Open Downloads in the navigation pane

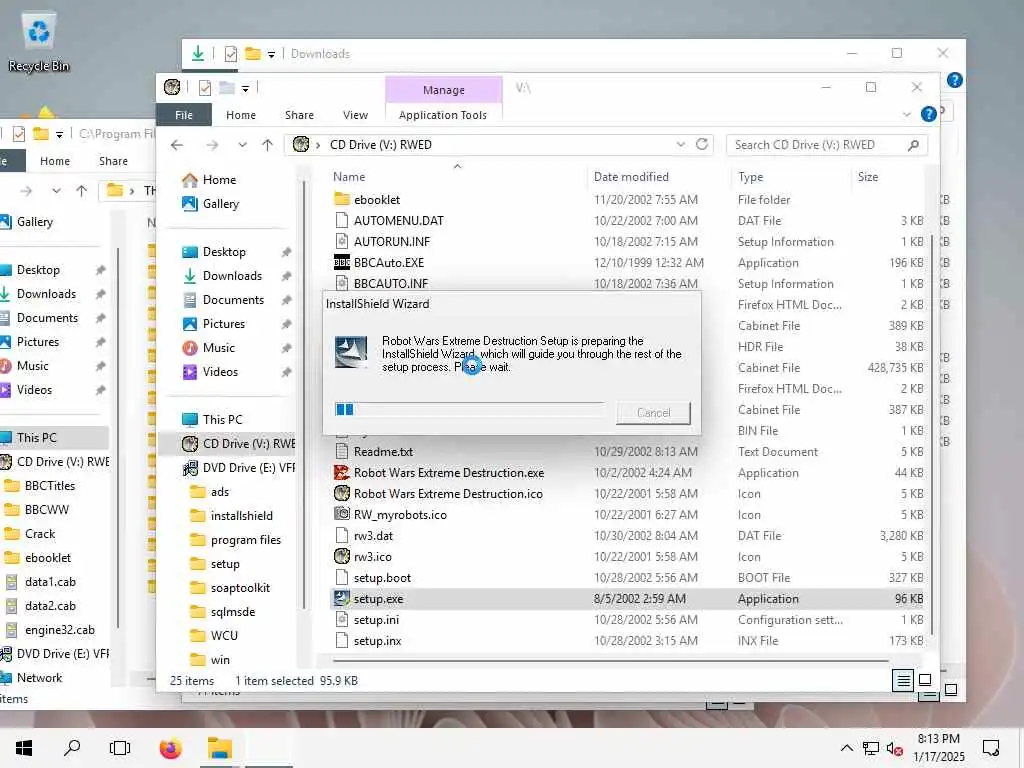coord(232,276)
